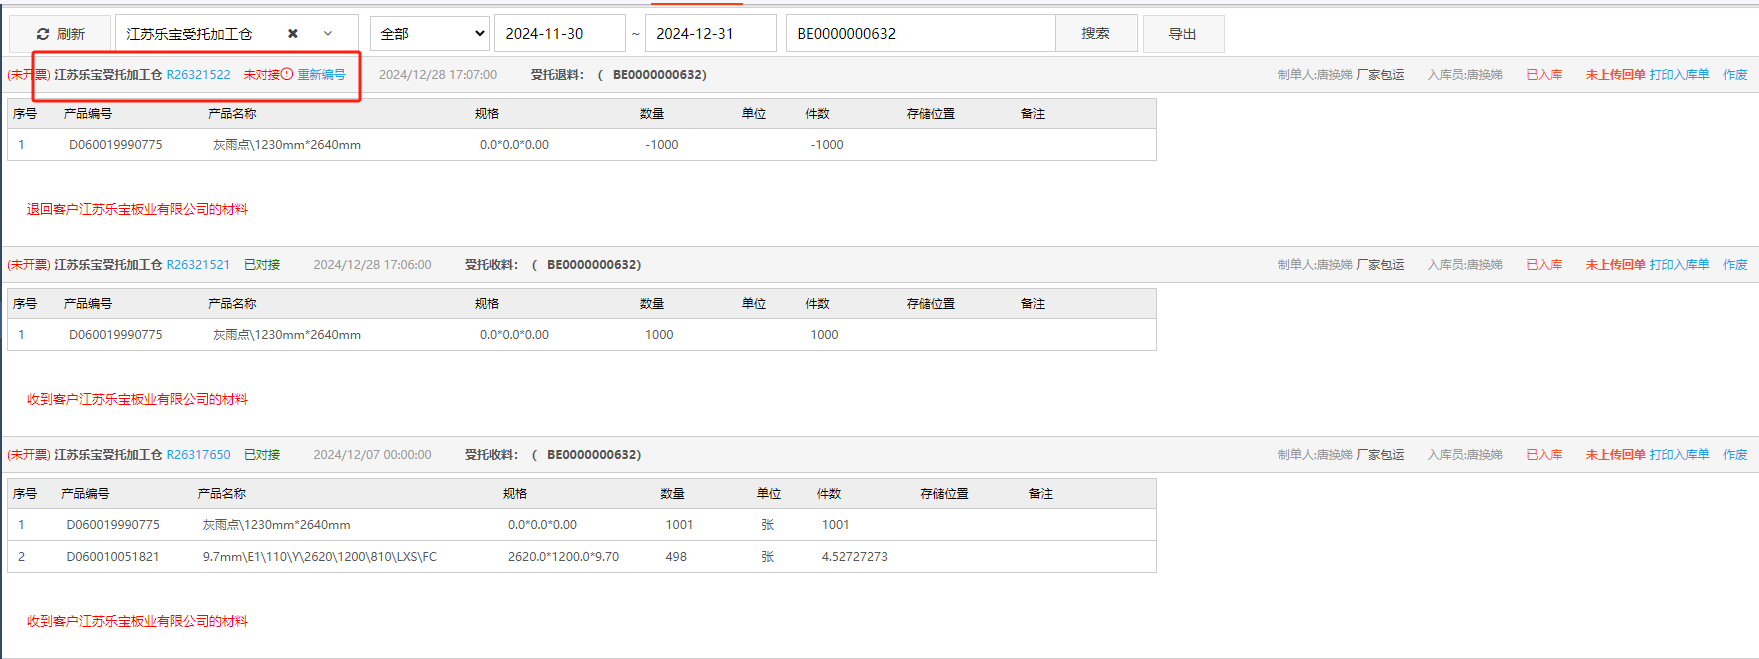
Task: Click 打印入库单 for order R26321522
Action: 1679,75
